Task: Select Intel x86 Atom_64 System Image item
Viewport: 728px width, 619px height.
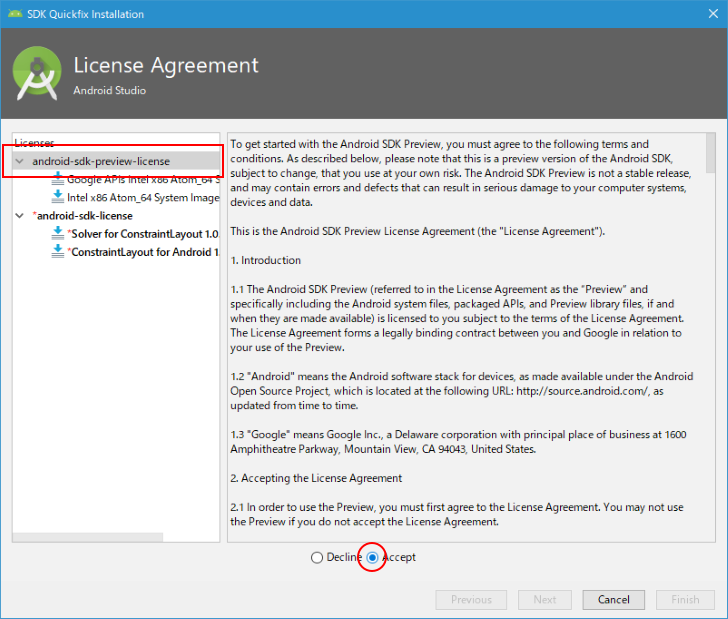Action: pyautogui.click(x=143, y=197)
